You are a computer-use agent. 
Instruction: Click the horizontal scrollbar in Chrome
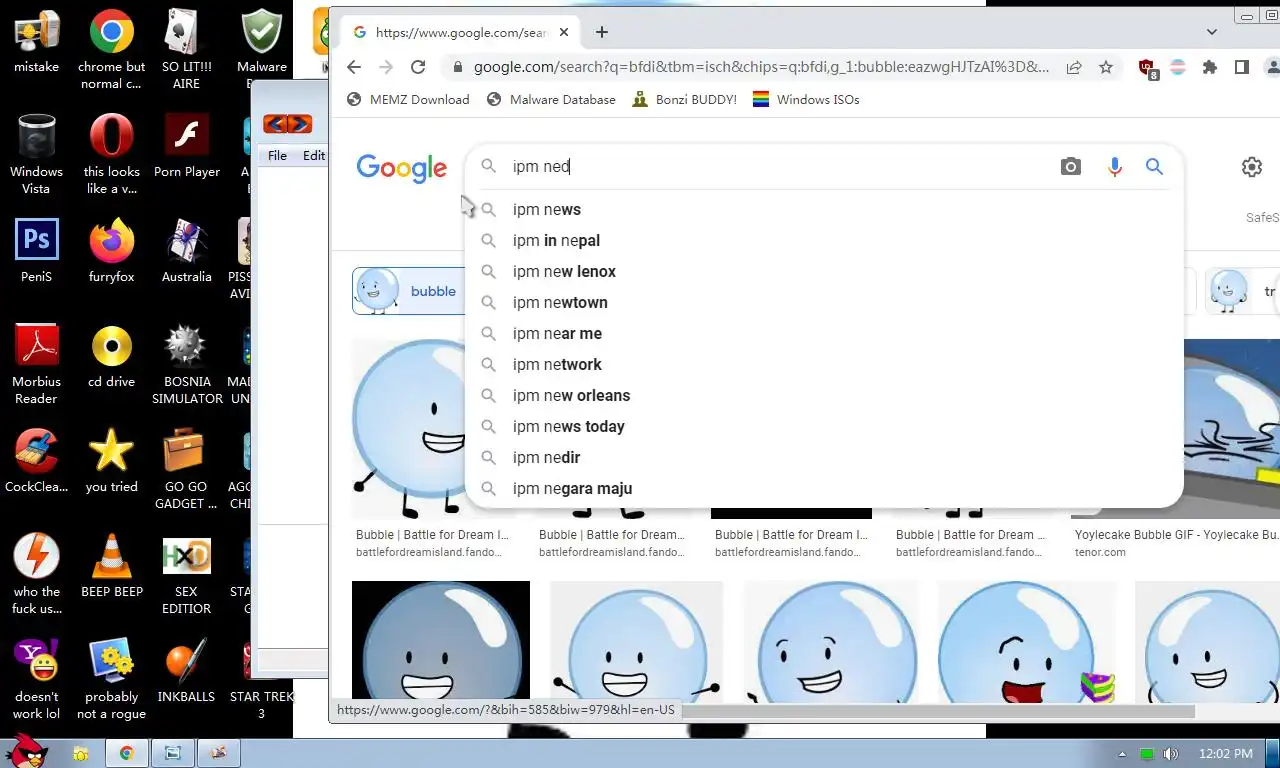tap(937, 712)
